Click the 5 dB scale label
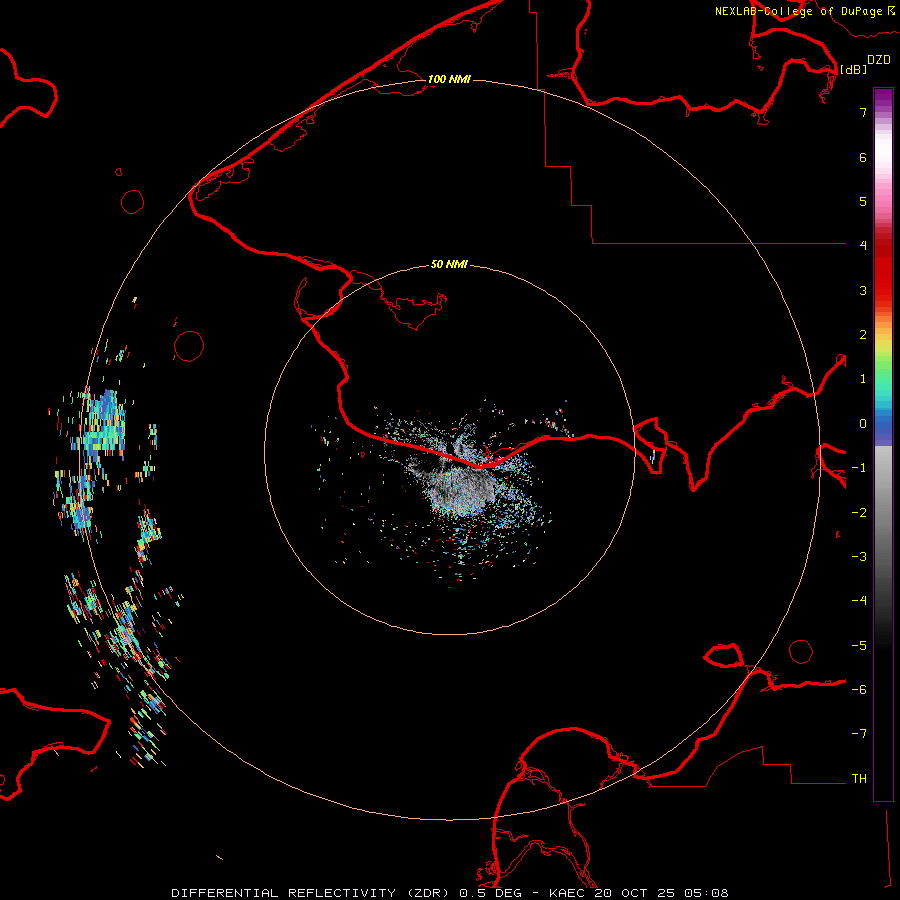The image size is (900, 900). click(863, 201)
